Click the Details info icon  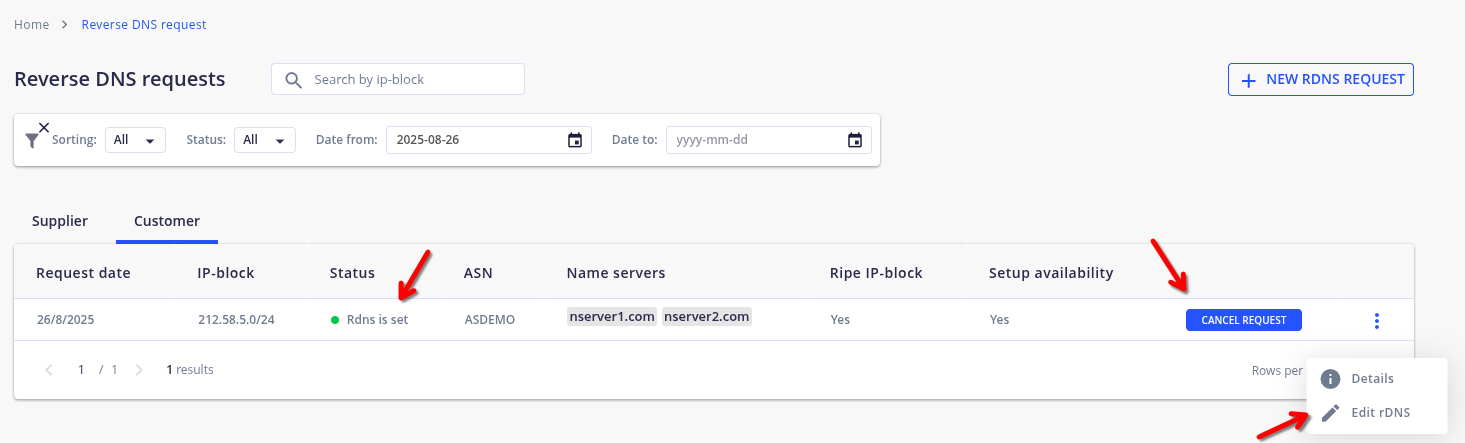[1330, 379]
